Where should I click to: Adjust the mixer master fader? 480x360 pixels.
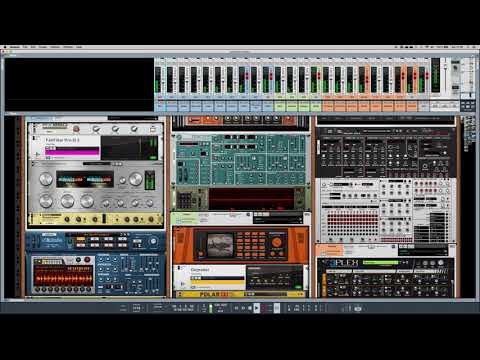click(x=445, y=67)
